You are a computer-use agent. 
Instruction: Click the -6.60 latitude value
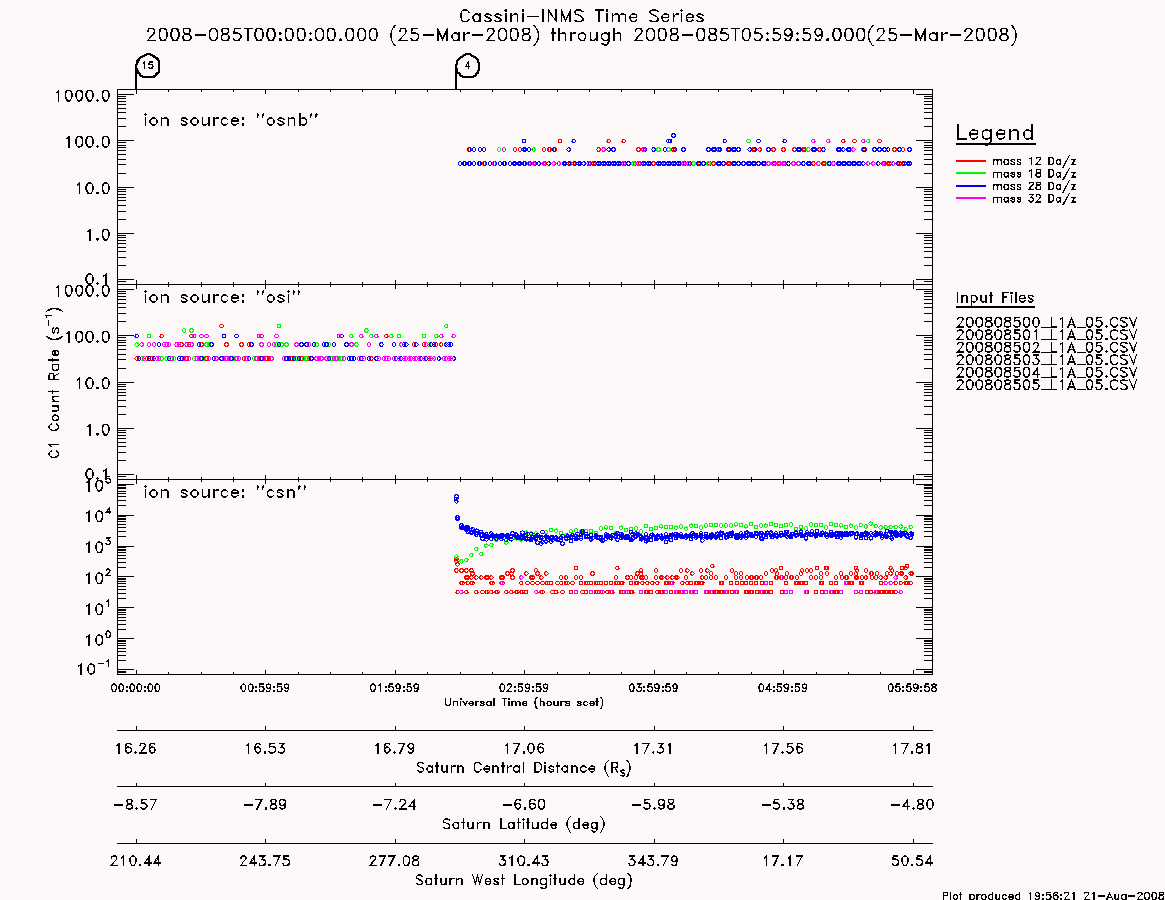point(524,805)
